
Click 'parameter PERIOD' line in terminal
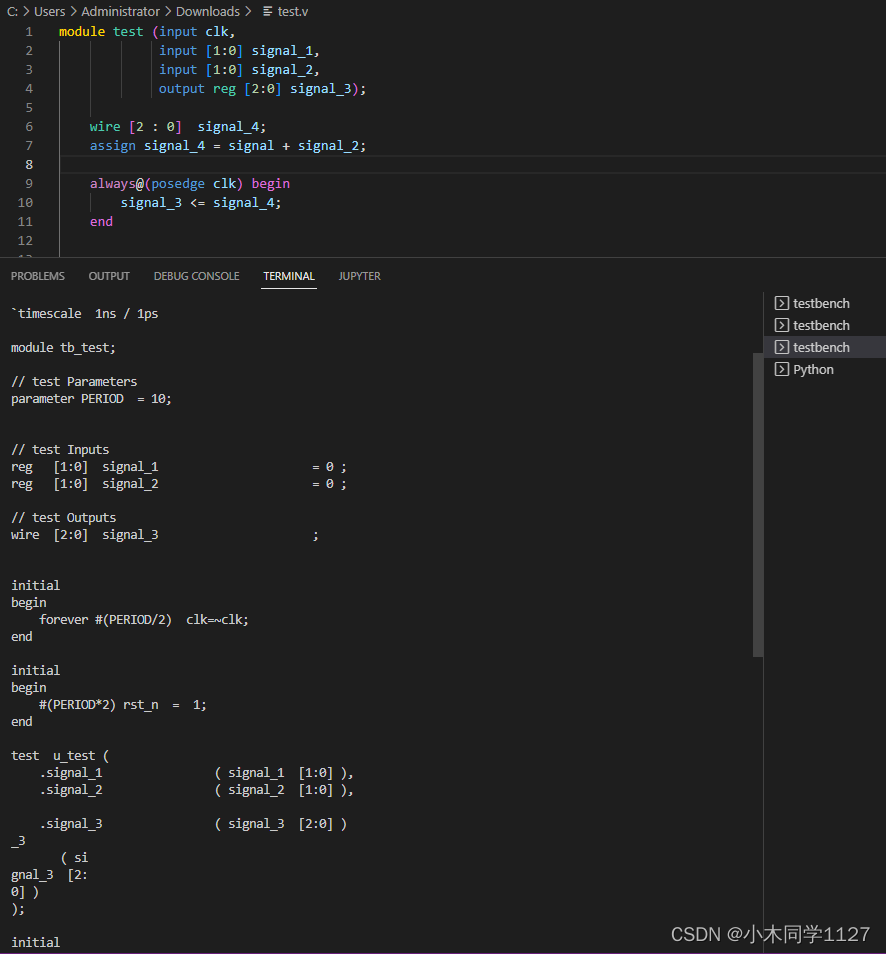[x=91, y=399]
